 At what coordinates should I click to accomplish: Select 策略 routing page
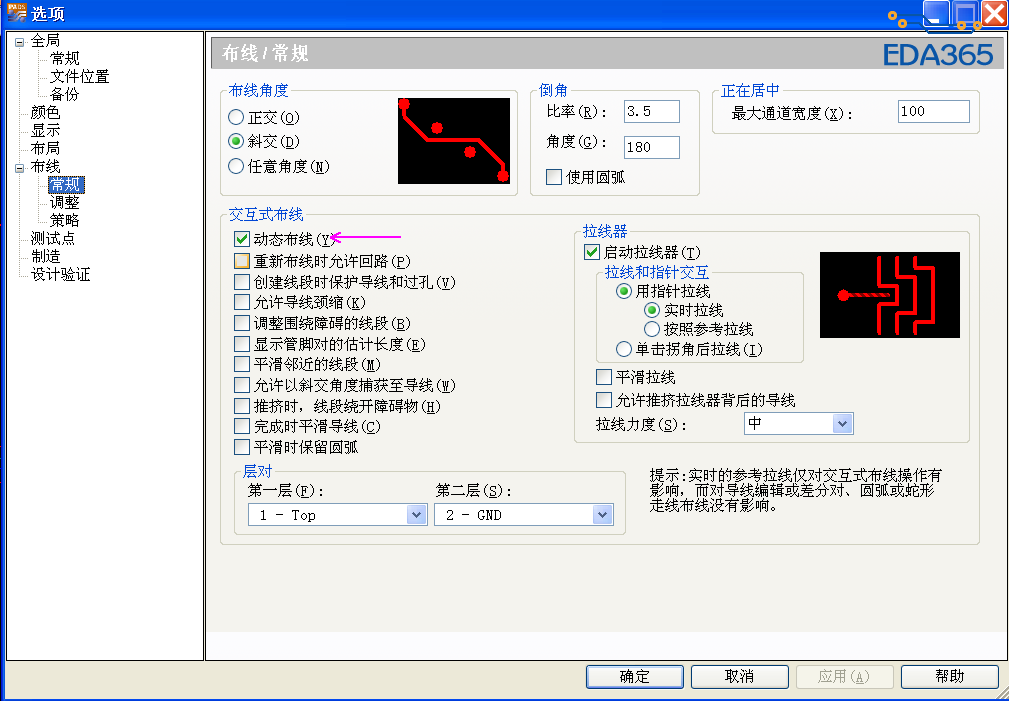(64, 221)
